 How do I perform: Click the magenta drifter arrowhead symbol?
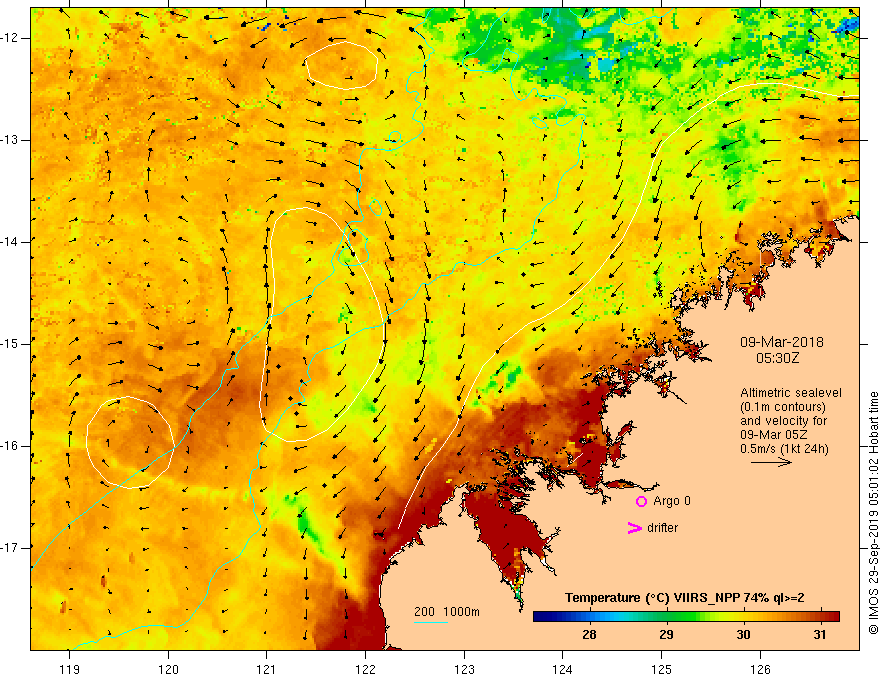click(x=635, y=528)
